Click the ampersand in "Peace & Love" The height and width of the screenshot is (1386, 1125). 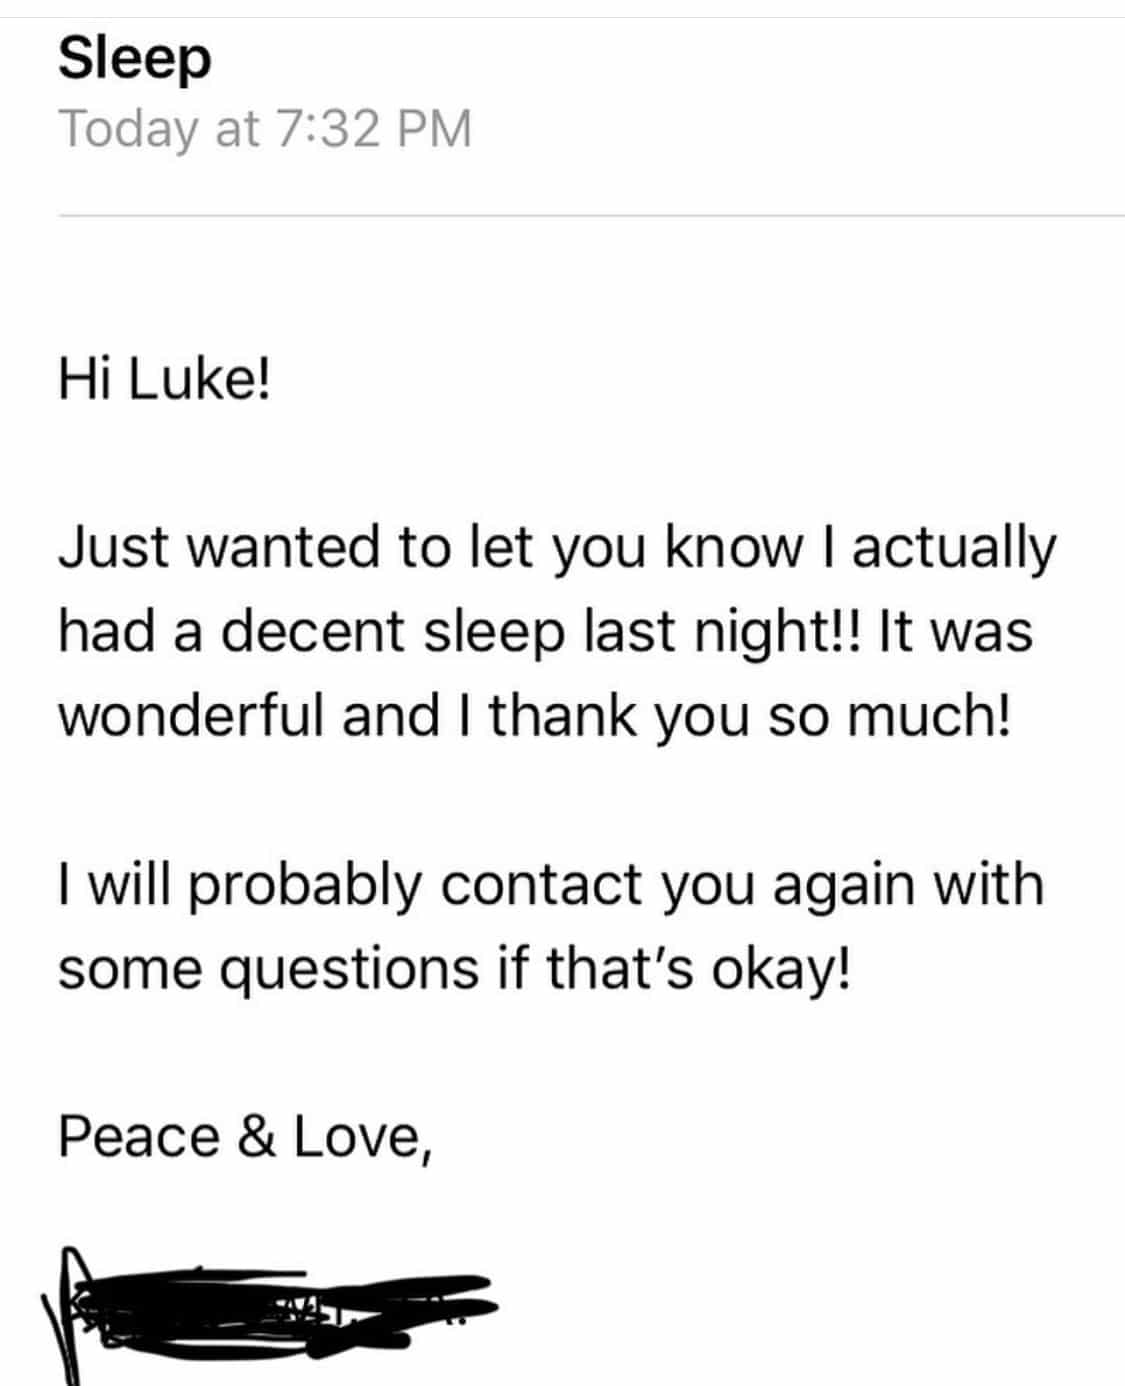[x=257, y=1138]
